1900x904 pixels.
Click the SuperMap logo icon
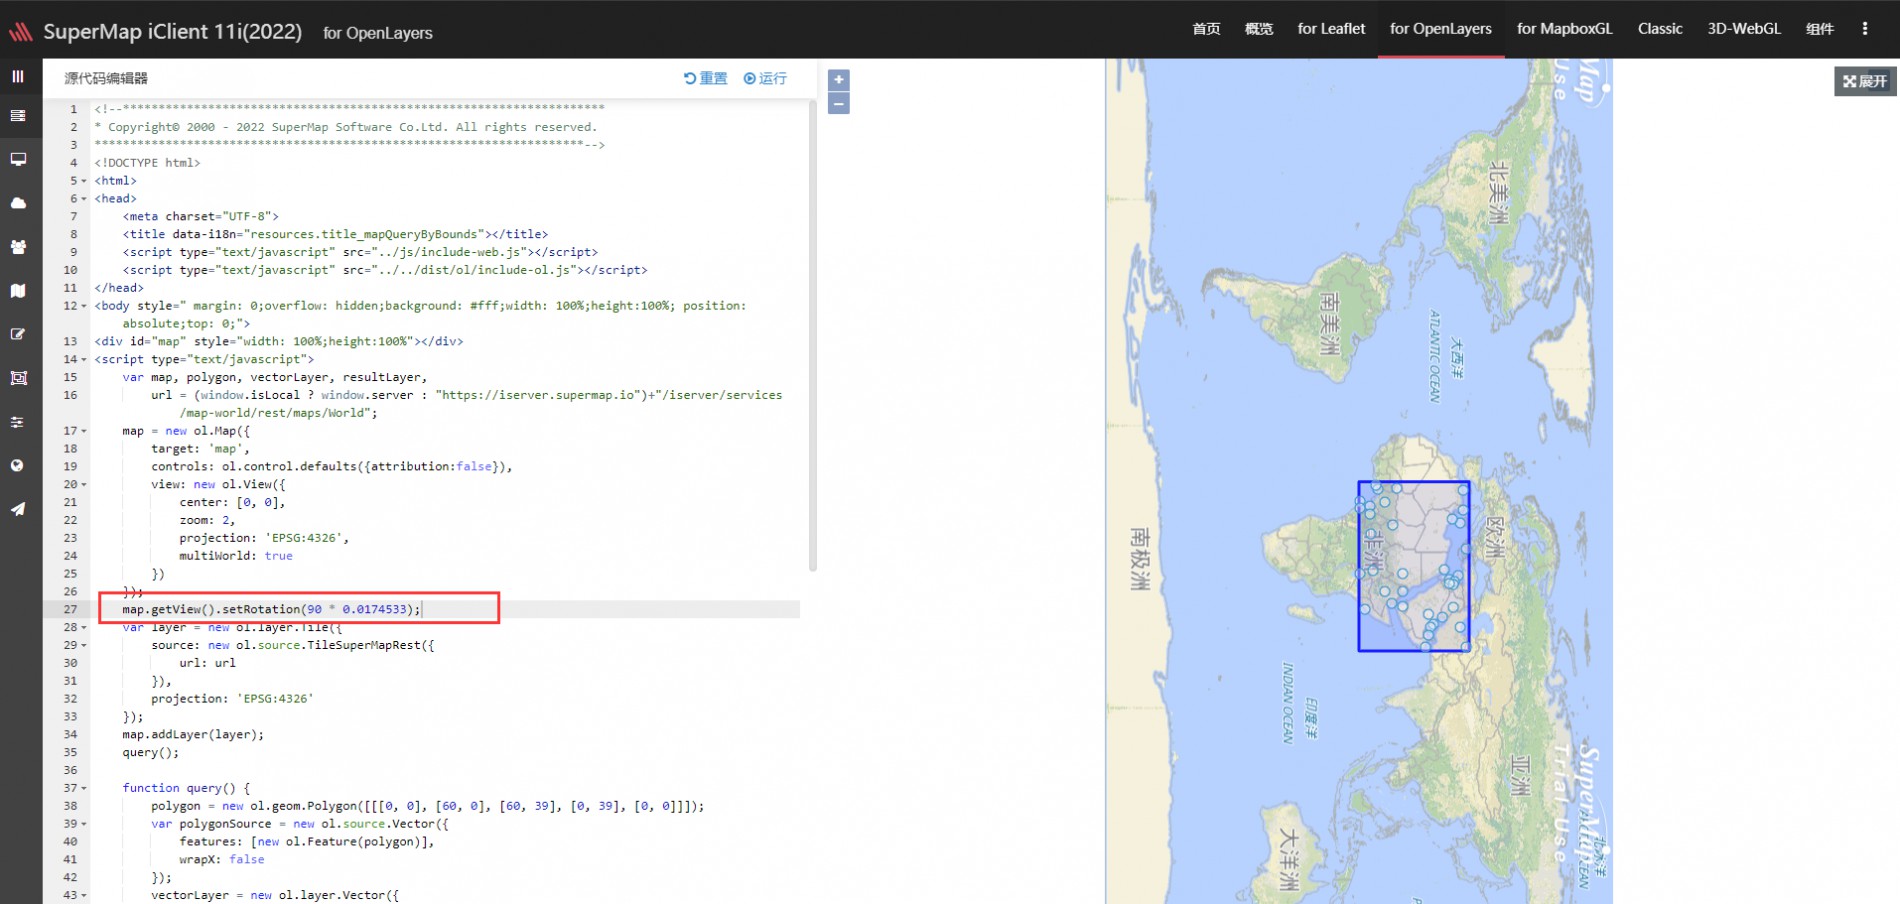coord(21,32)
